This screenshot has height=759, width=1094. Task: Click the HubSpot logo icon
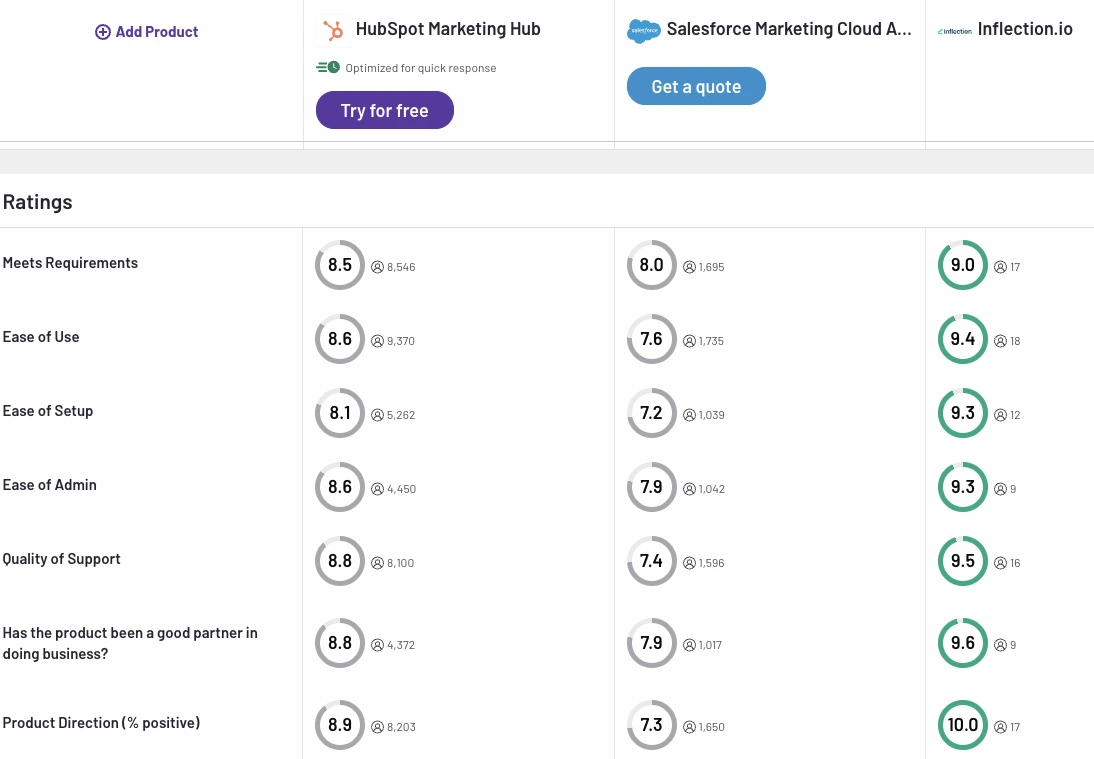click(333, 31)
